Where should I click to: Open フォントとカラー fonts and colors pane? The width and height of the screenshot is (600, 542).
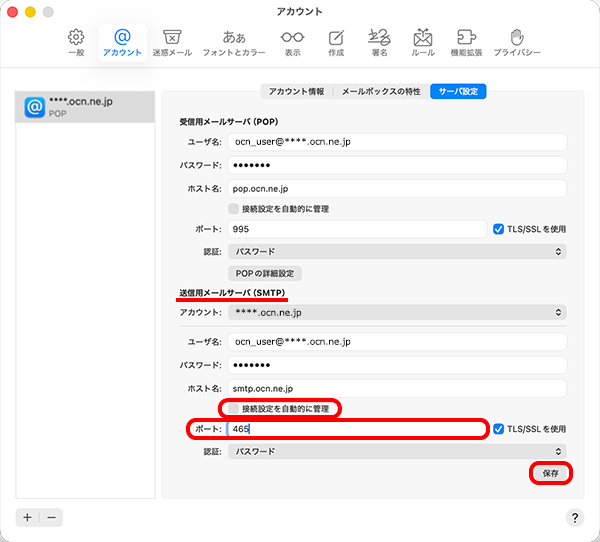tap(234, 41)
